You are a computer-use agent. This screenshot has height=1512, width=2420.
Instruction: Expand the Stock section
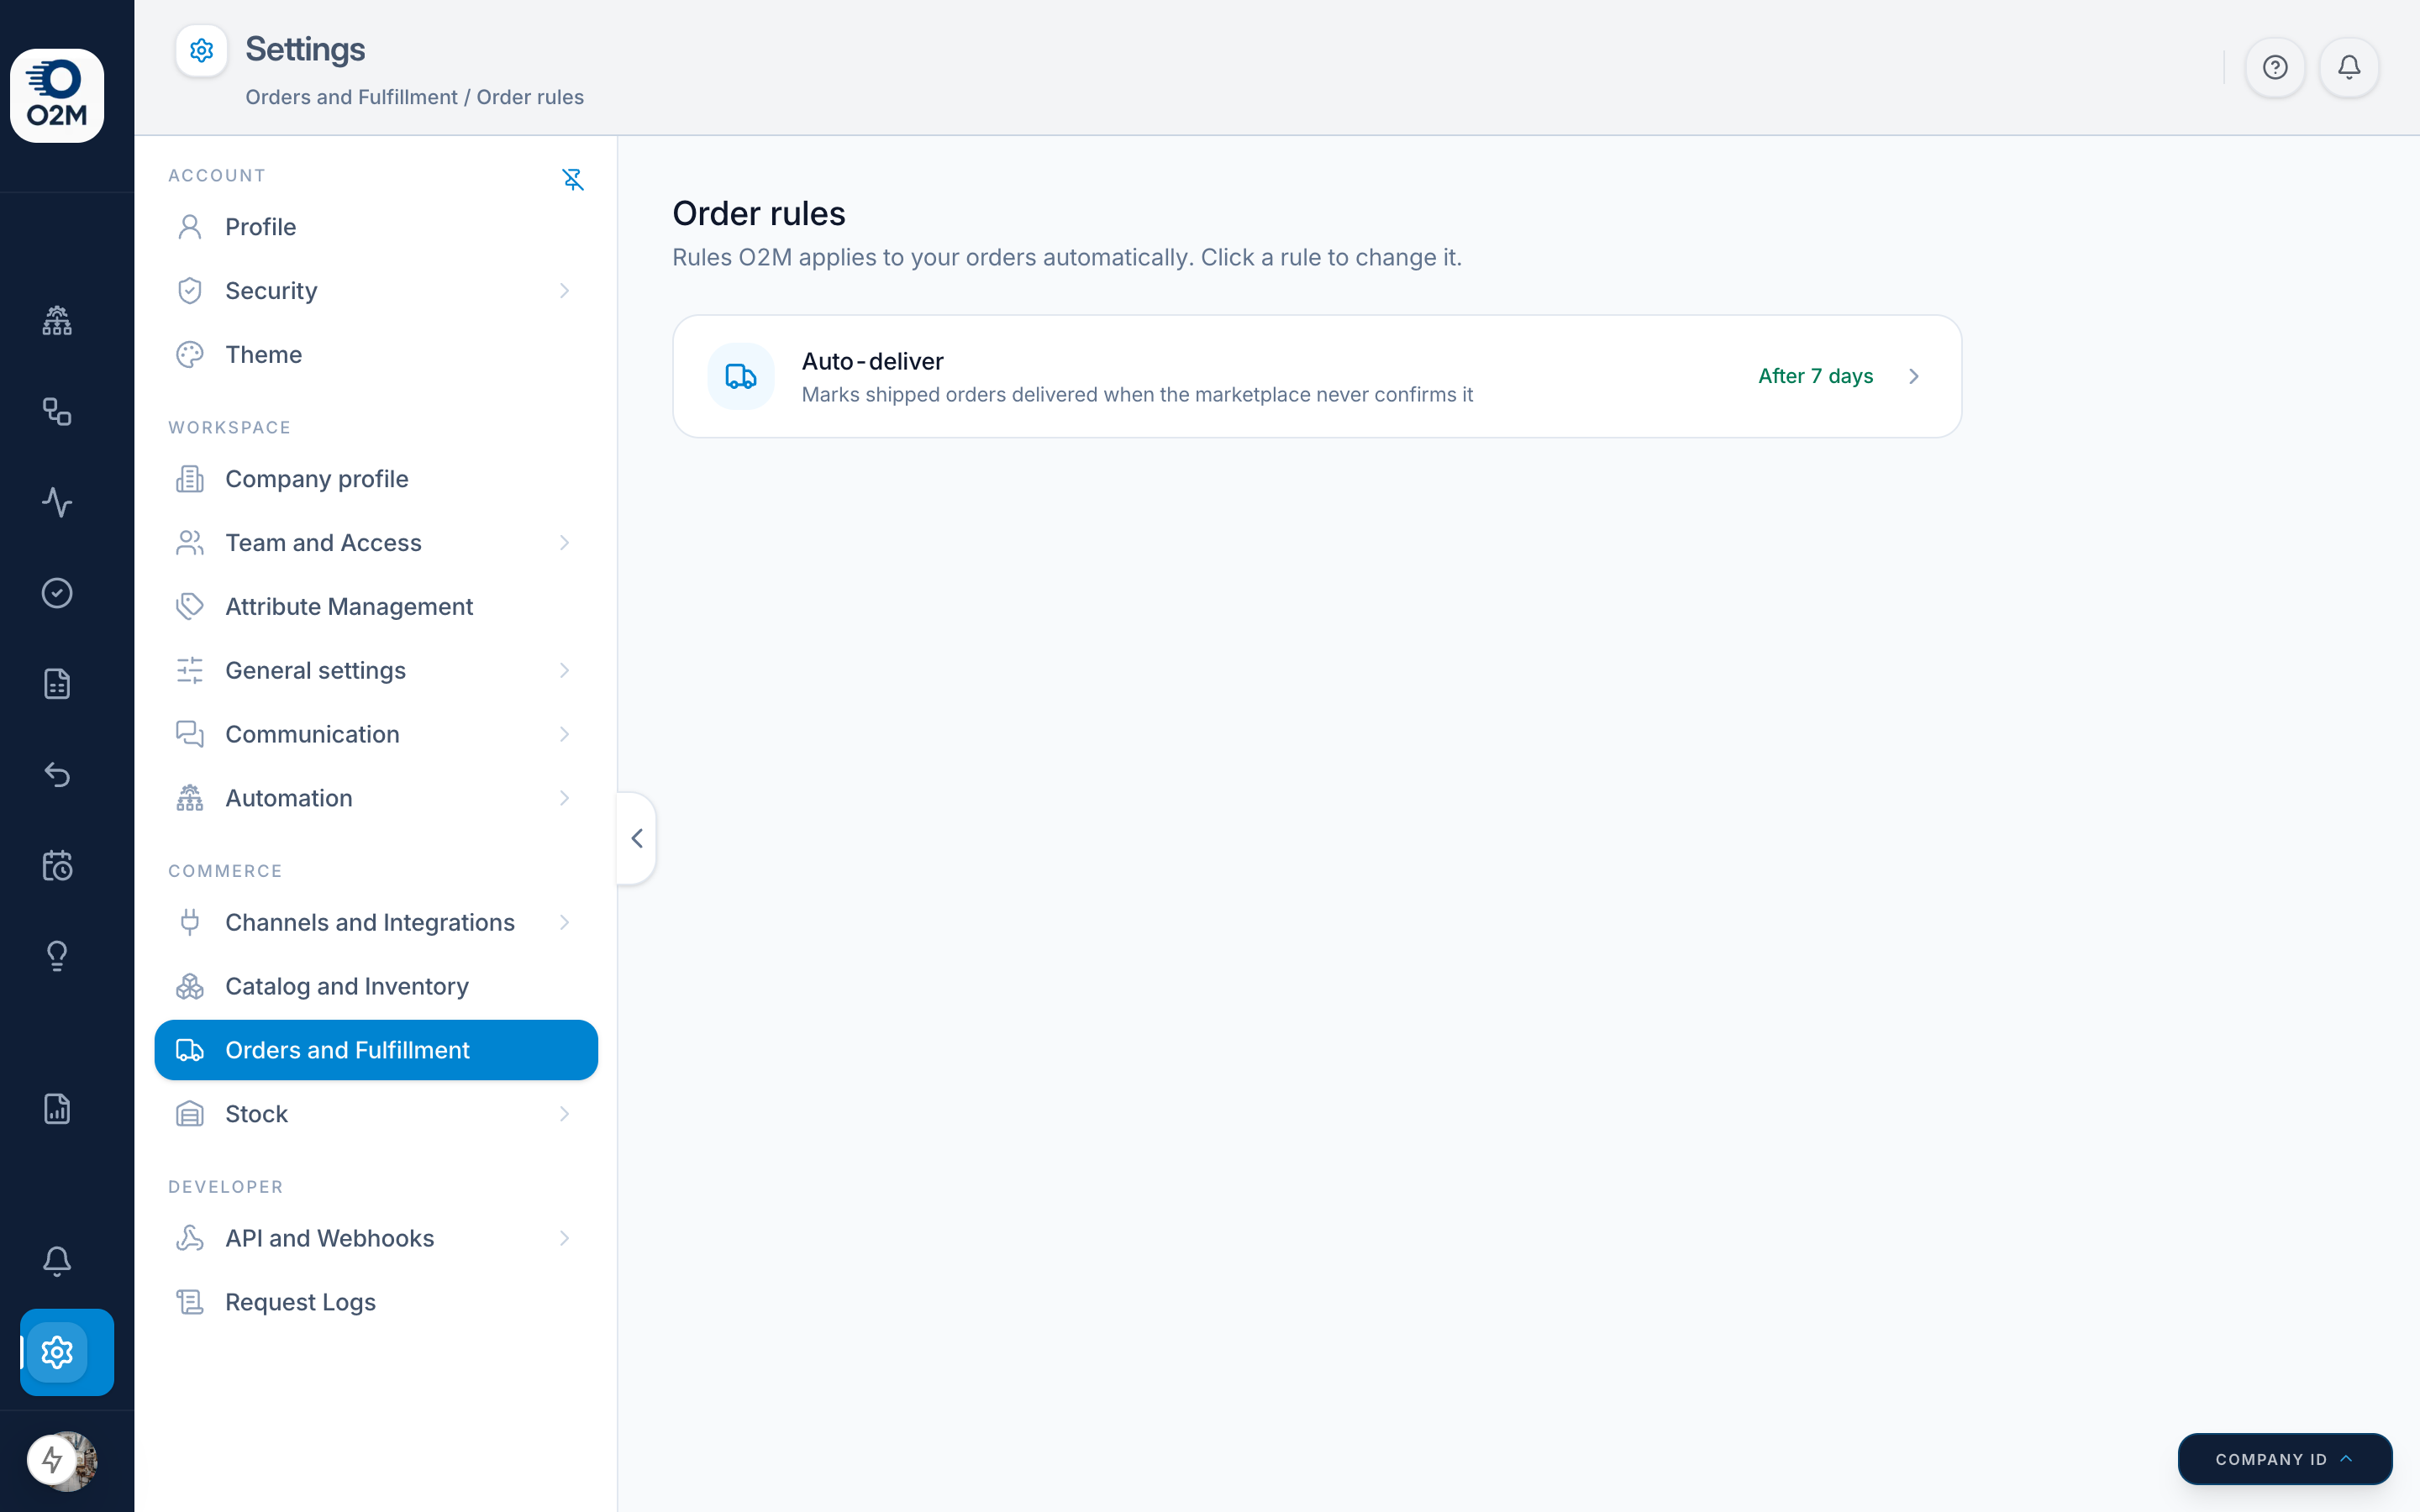point(376,1114)
